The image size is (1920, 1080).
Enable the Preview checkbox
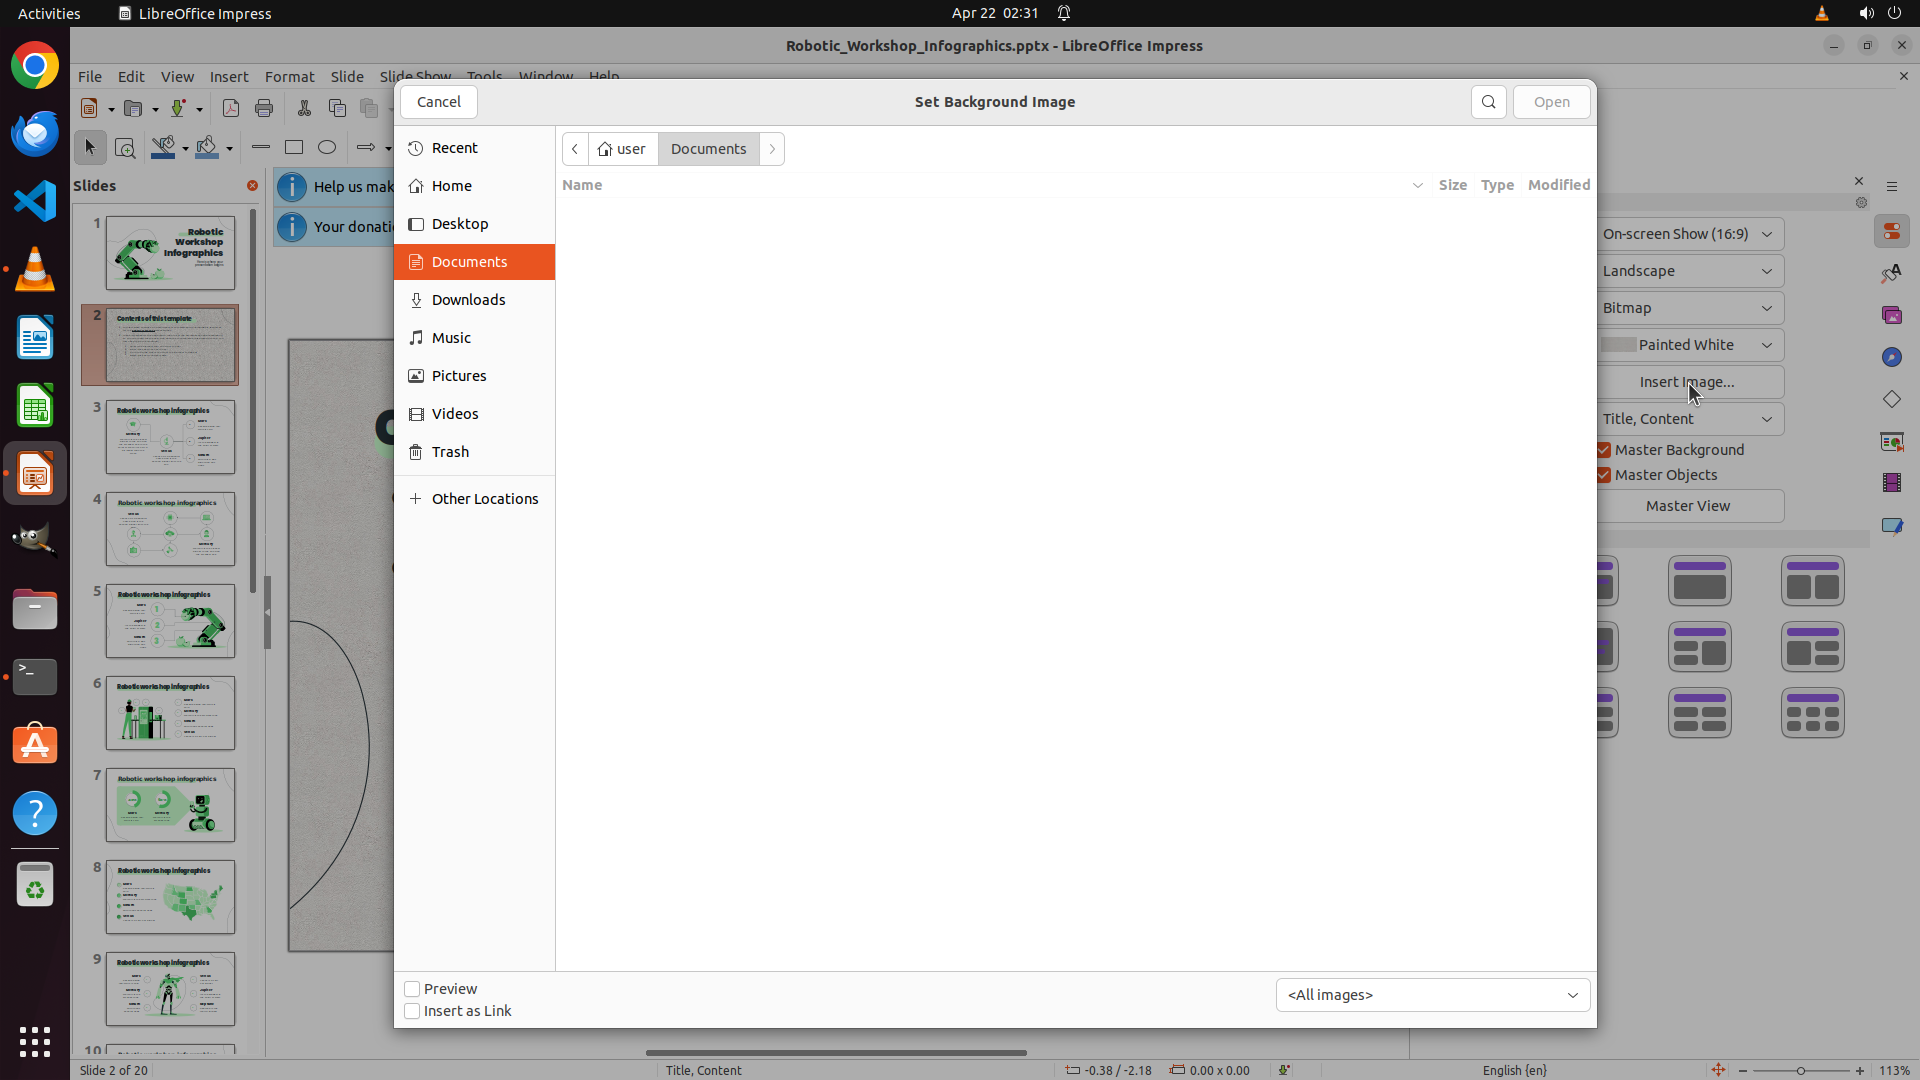point(412,989)
